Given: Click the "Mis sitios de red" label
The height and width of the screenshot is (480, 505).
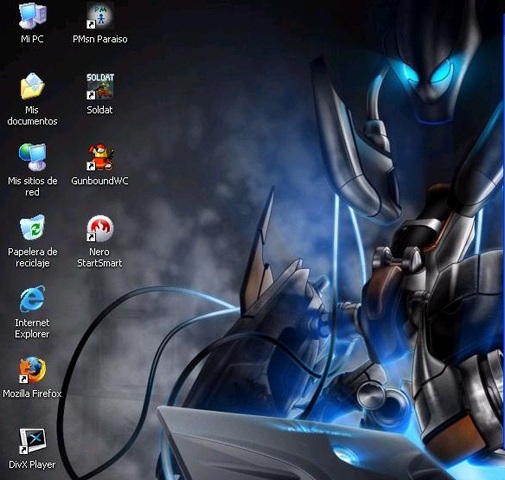Looking at the screenshot, I should [32, 186].
